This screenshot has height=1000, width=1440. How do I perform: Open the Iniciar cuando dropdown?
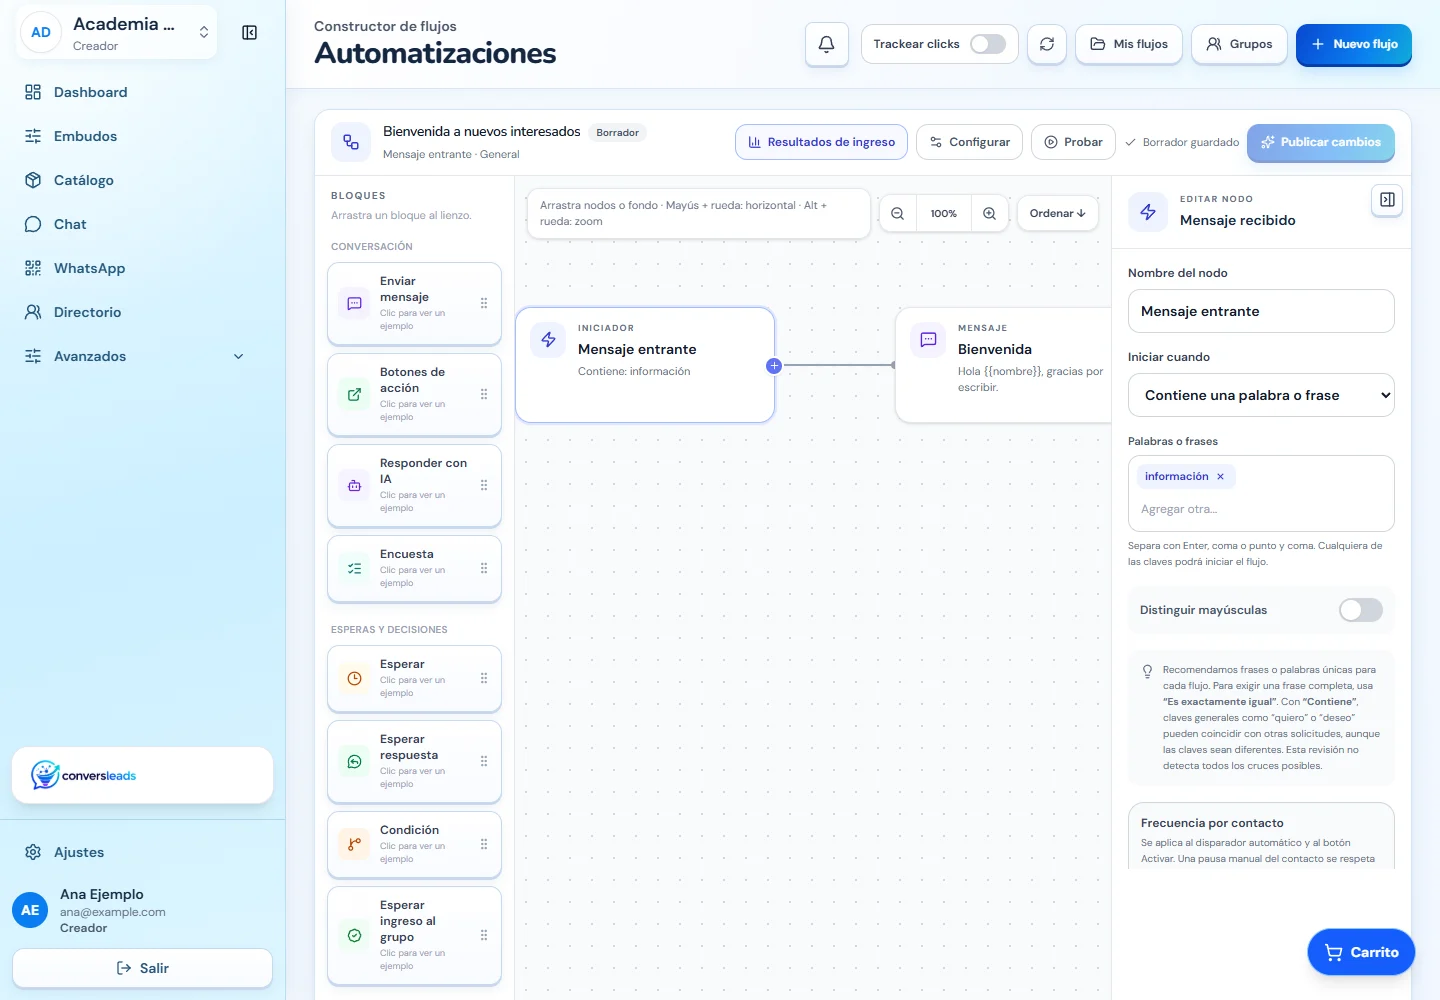tap(1261, 395)
